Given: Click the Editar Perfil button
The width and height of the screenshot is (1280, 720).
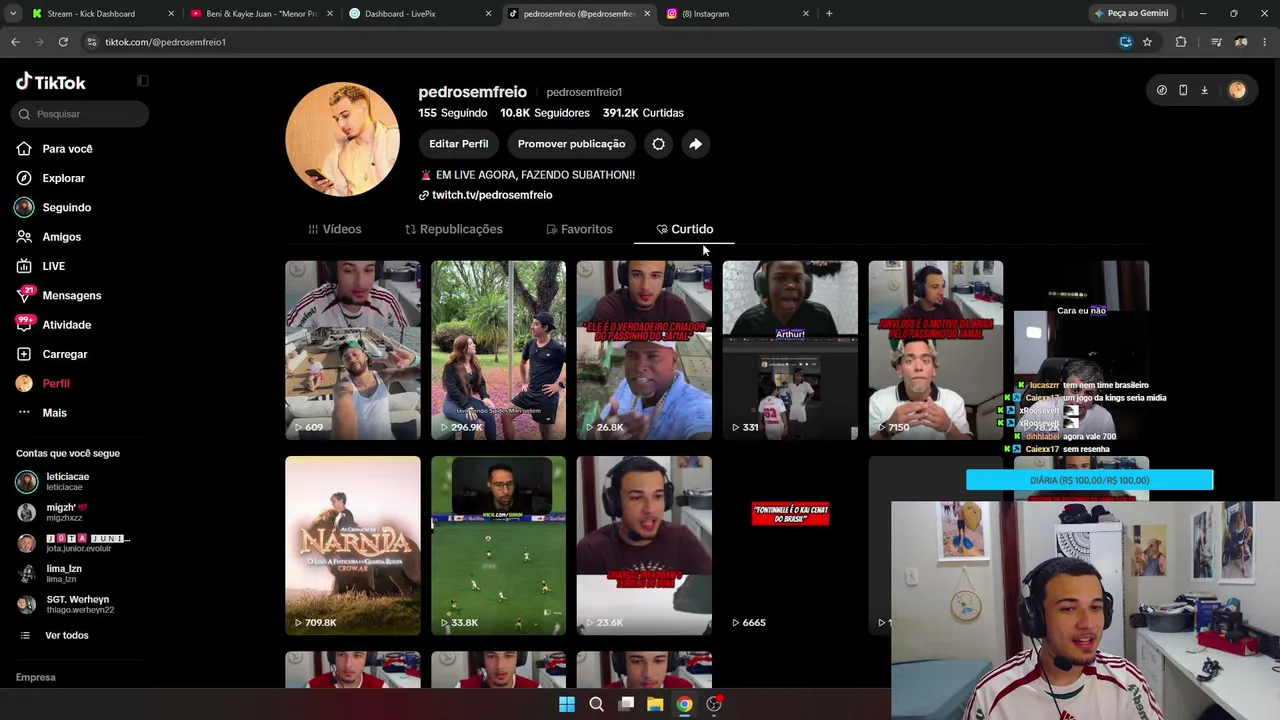Looking at the screenshot, I should click(x=459, y=144).
